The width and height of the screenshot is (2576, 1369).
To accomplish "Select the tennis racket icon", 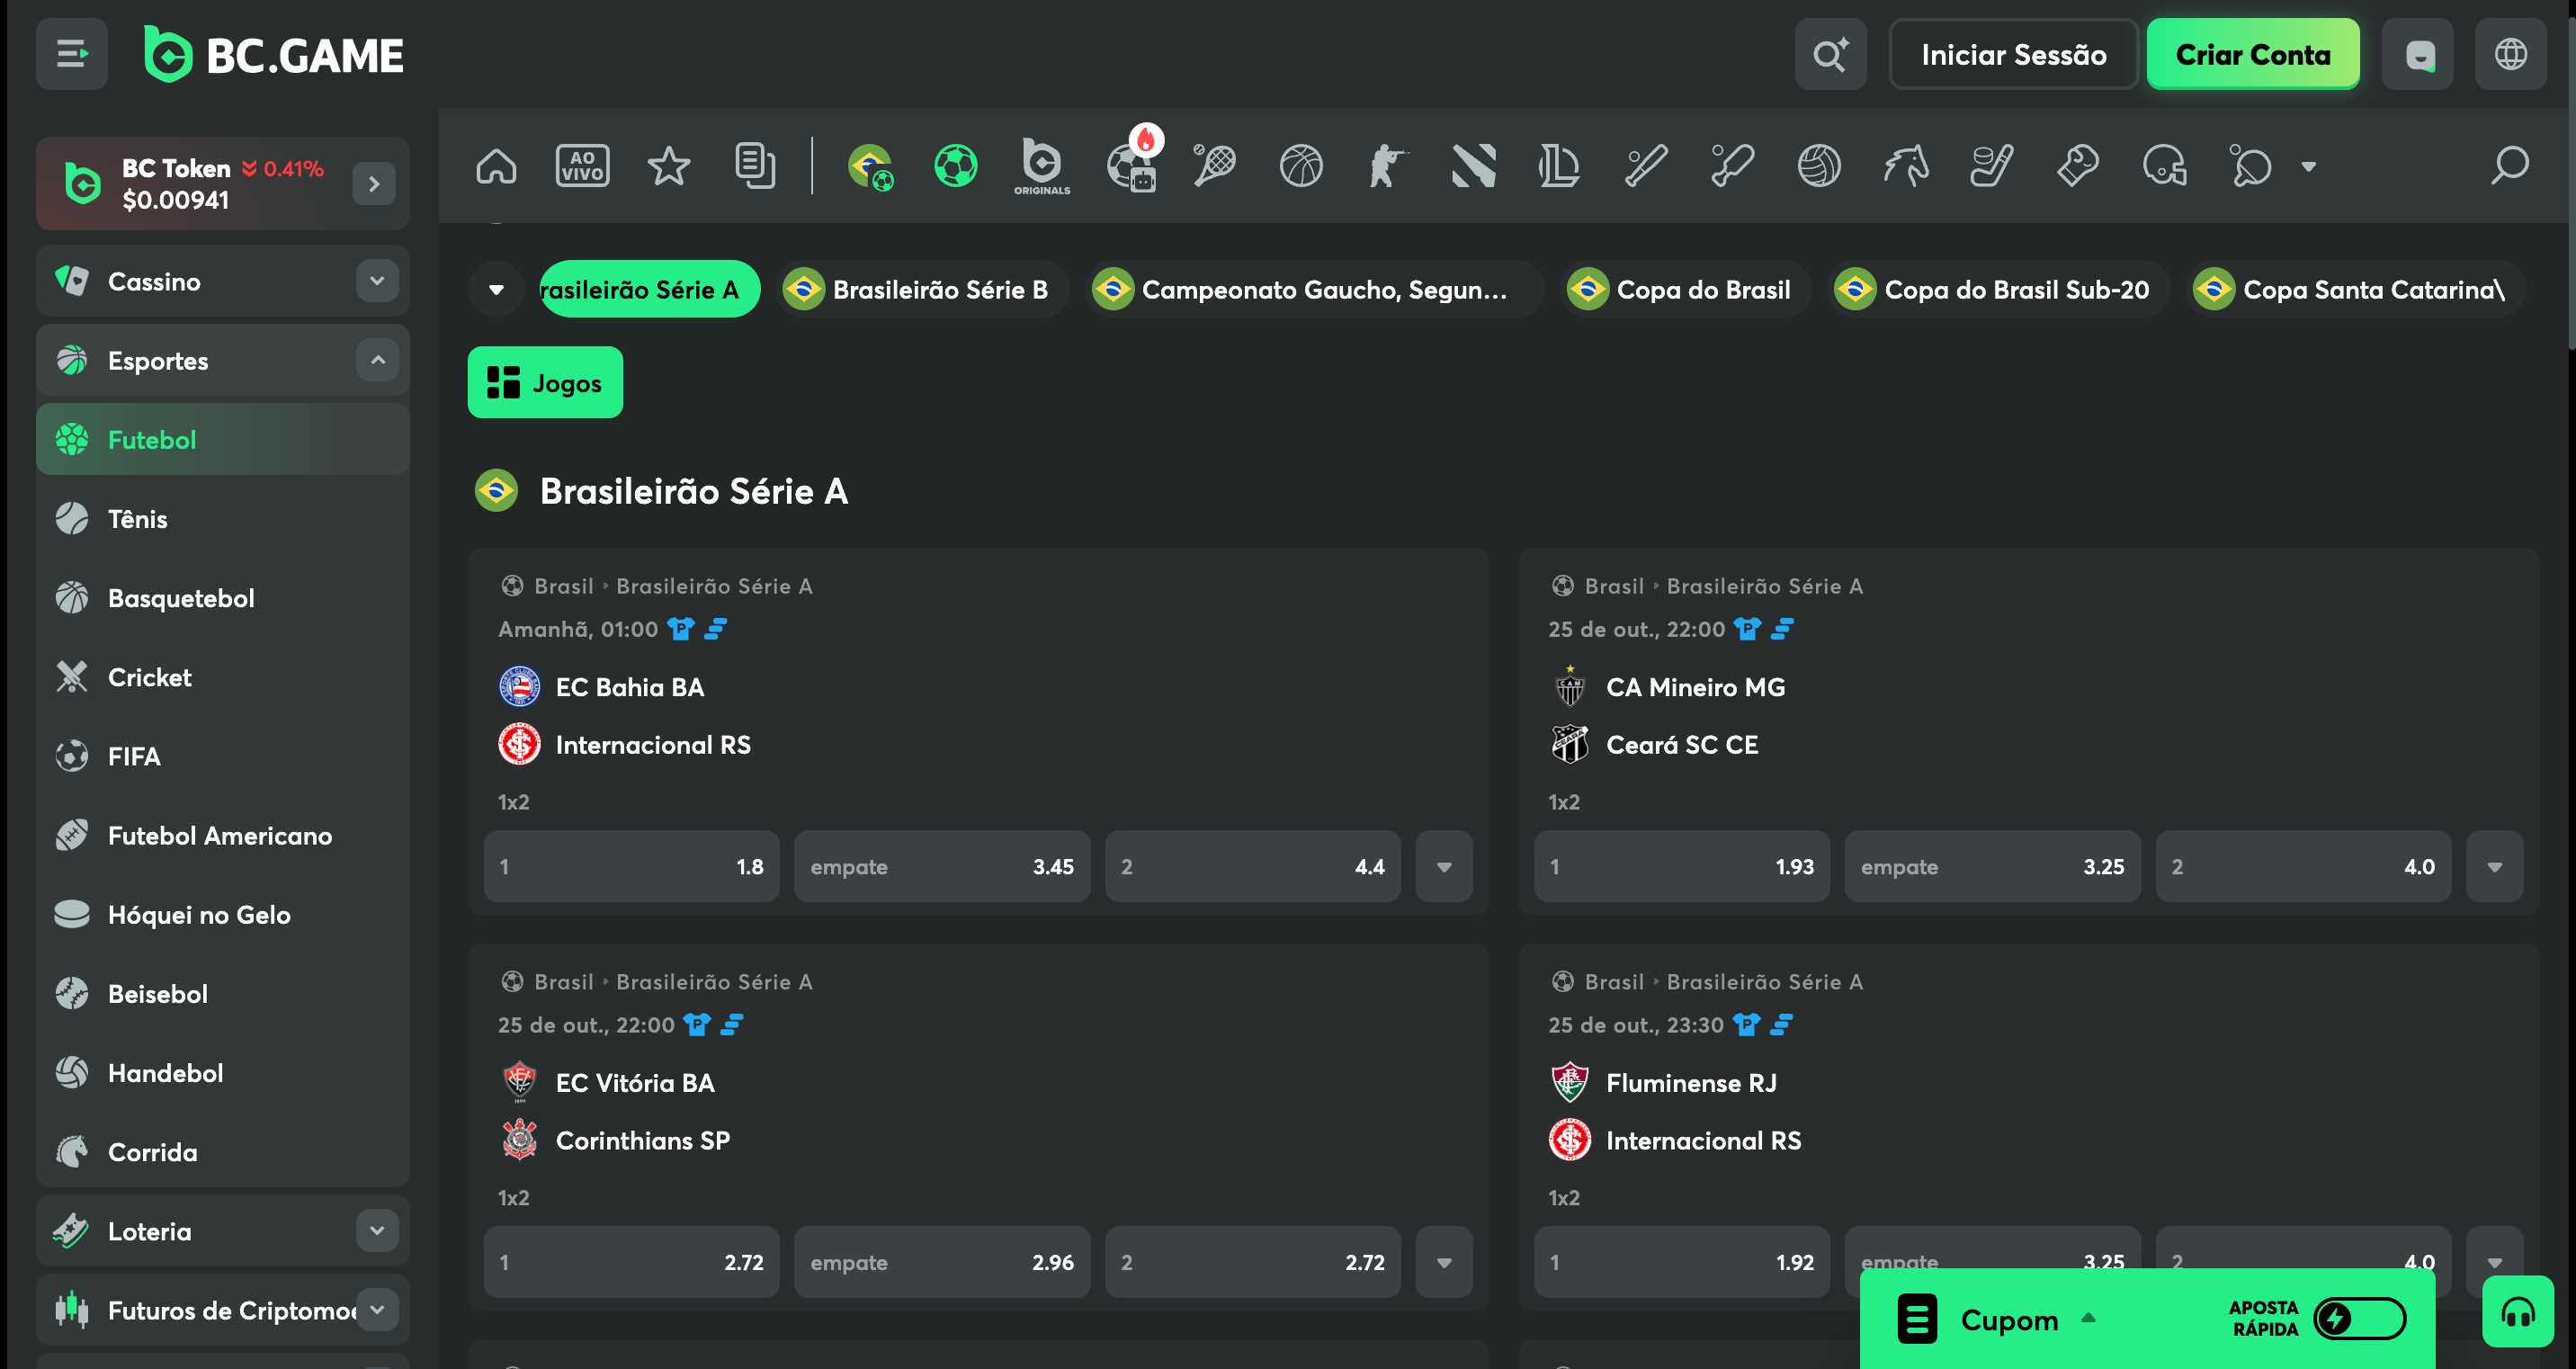I will (1215, 166).
